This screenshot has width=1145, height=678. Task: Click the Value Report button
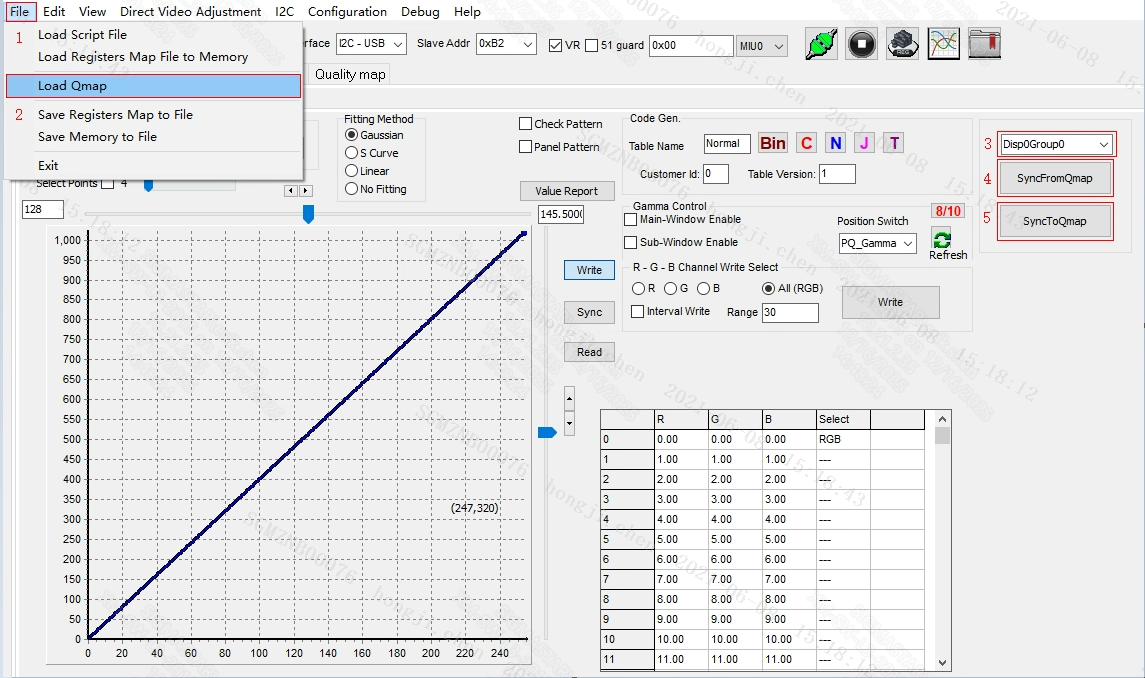coord(566,191)
